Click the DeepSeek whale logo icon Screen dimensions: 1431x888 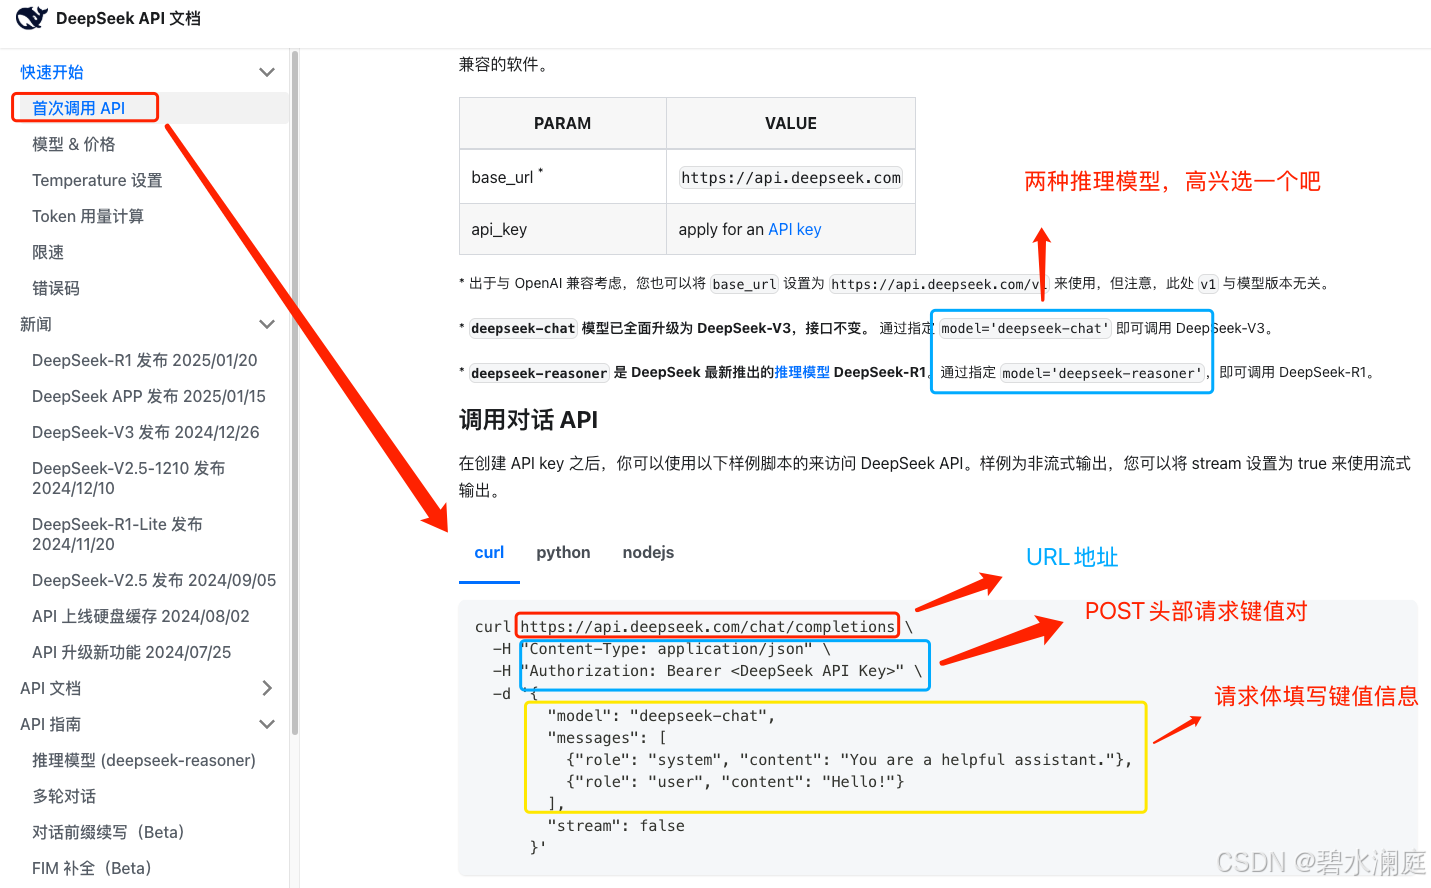click(x=32, y=18)
